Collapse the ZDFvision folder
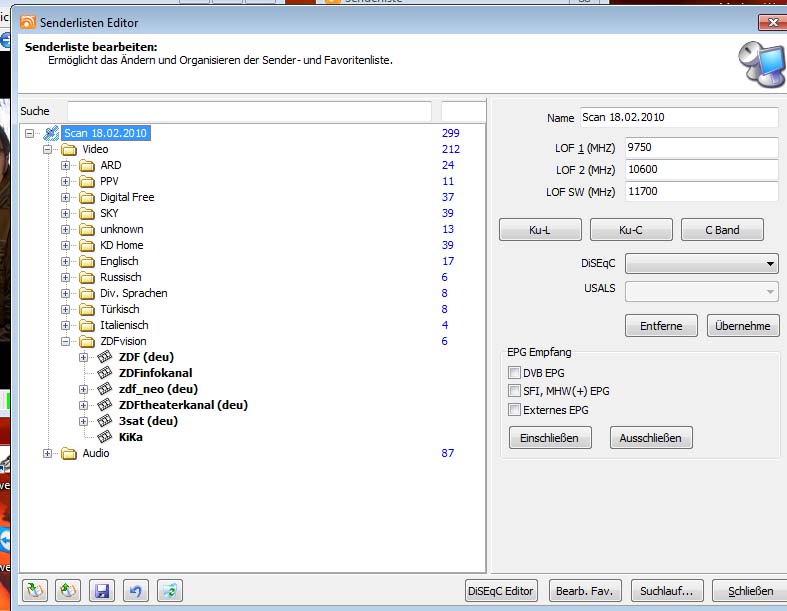787x611 pixels. pyautogui.click(x=66, y=341)
